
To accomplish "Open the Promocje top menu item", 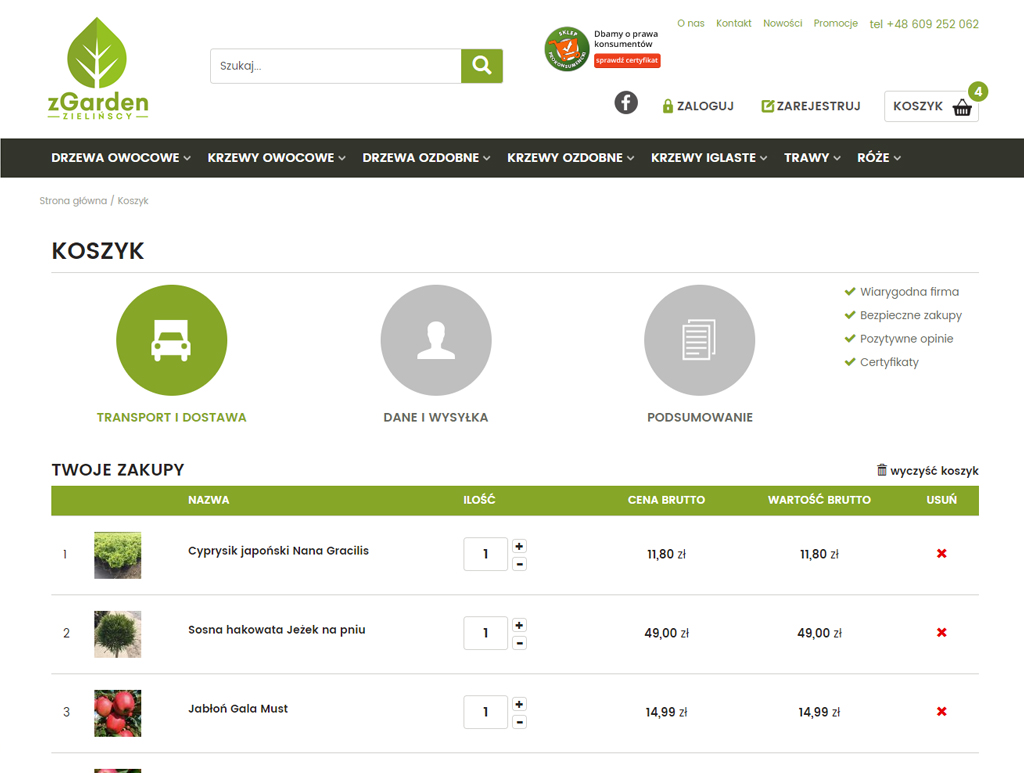I will [x=835, y=23].
